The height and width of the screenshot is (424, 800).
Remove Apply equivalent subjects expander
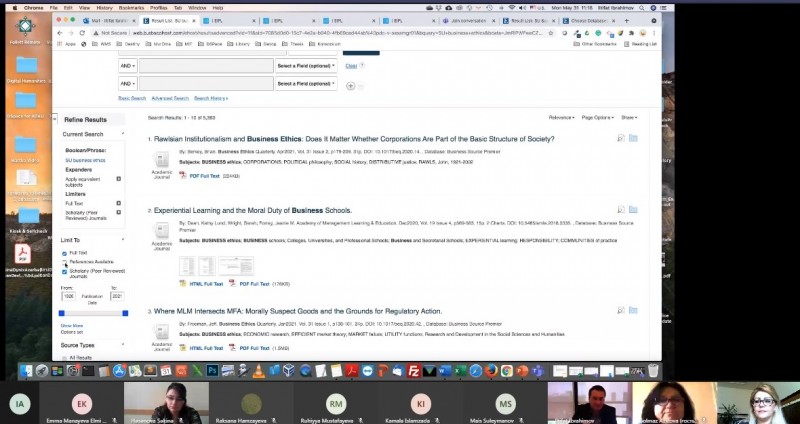118,179
